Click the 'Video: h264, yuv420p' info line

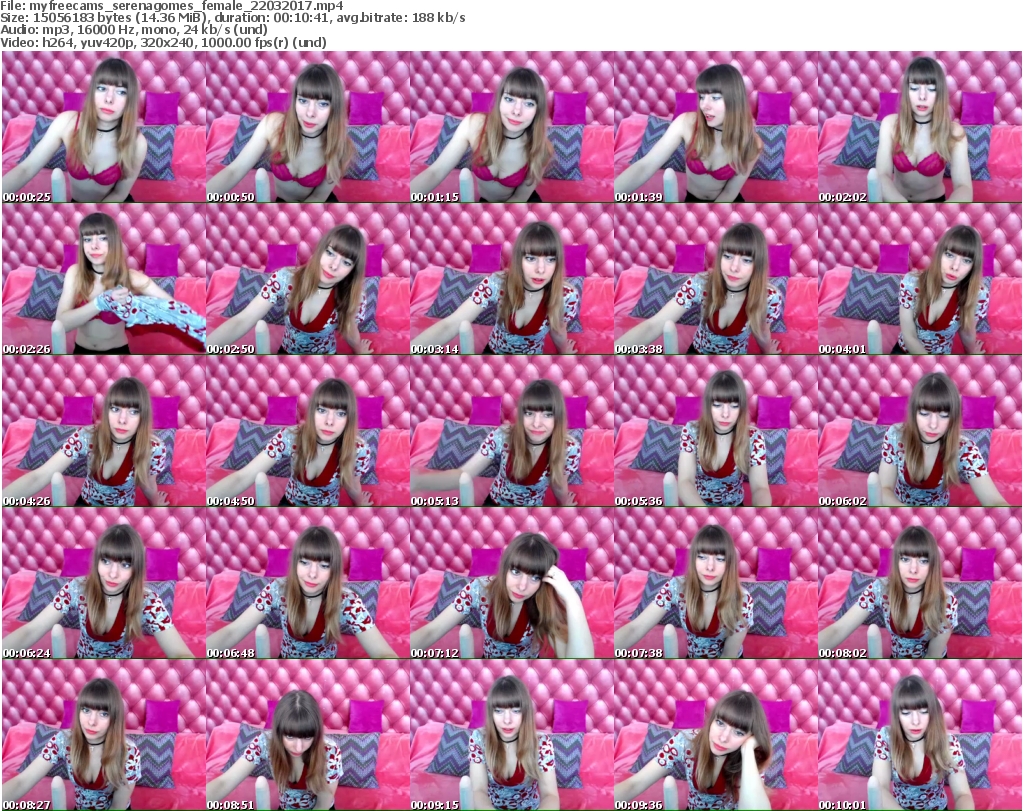tap(163, 42)
